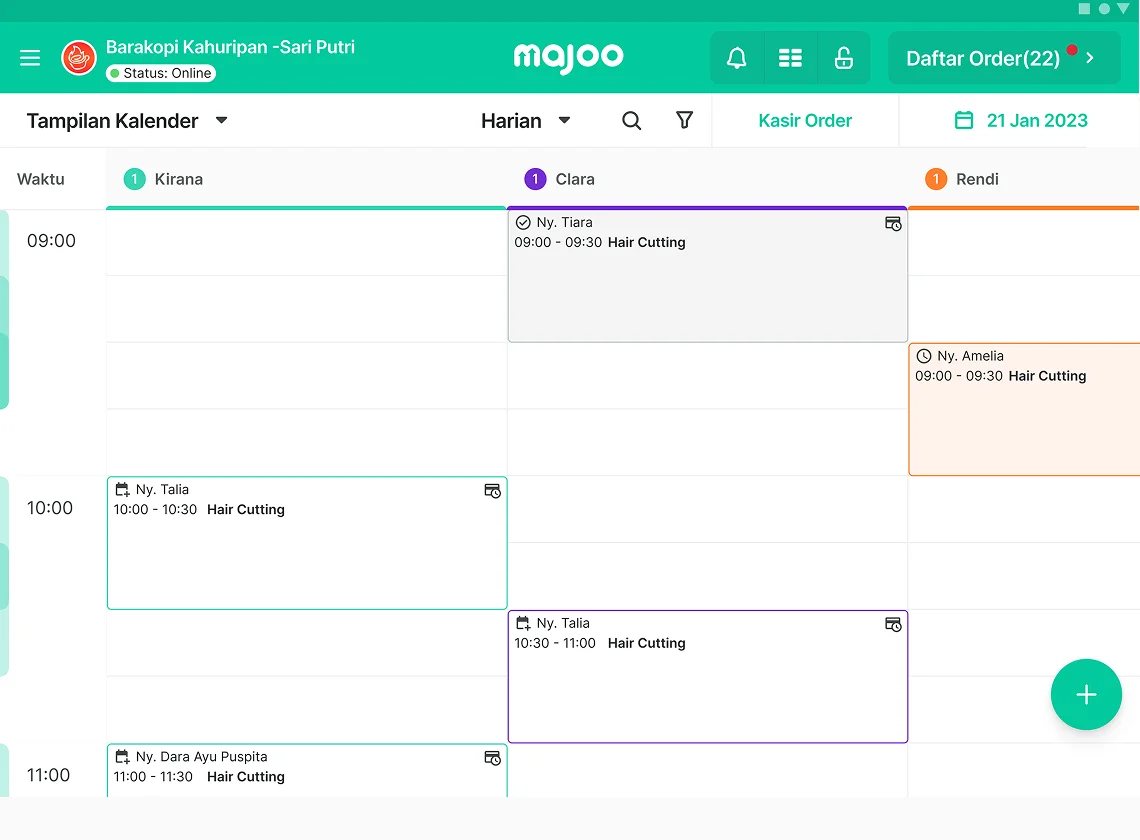Select the Clara staff column header
This screenshot has width=1140, height=840.
pyautogui.click(x=574, y=180)
